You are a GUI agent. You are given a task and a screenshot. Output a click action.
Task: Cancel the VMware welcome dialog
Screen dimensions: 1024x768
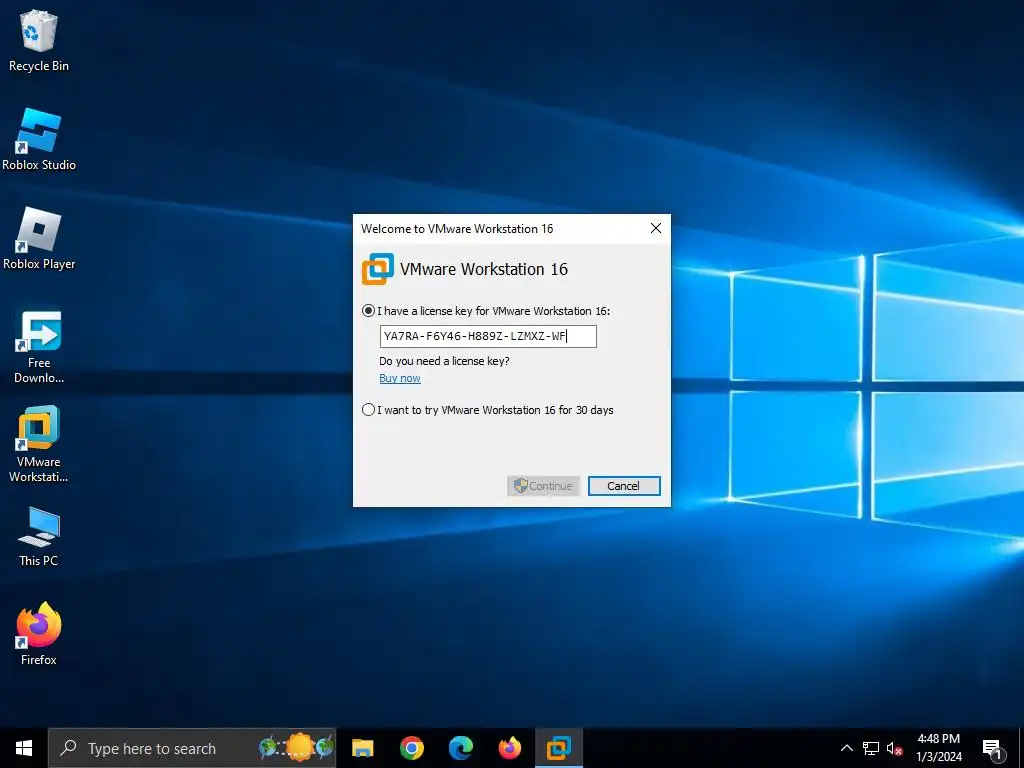pyautogui.click(x=624, y=486)
